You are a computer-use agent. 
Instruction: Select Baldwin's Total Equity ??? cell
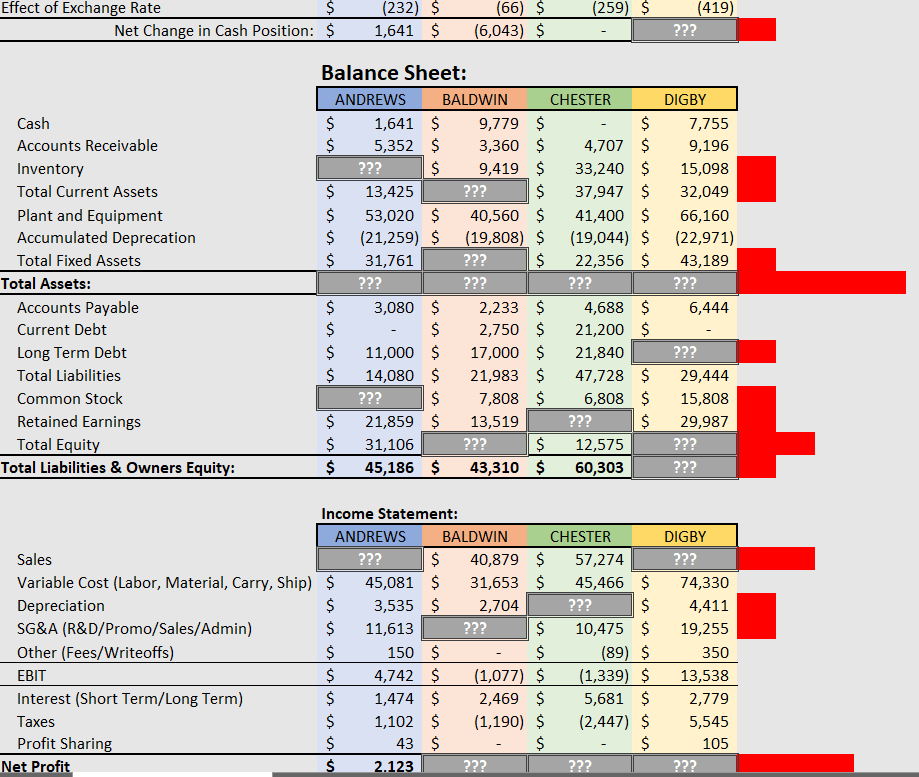[x=474, y=443]
